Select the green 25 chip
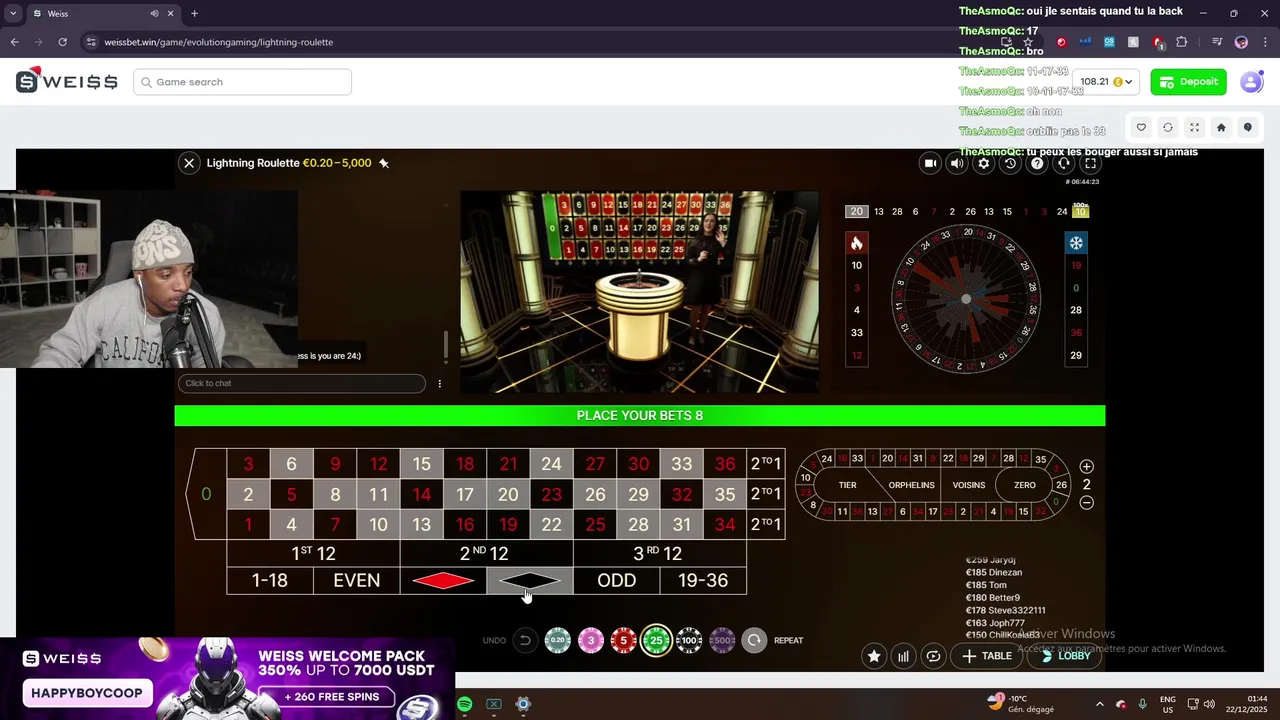The height and width of the screenshot is (720, 1280). [656, 640]
